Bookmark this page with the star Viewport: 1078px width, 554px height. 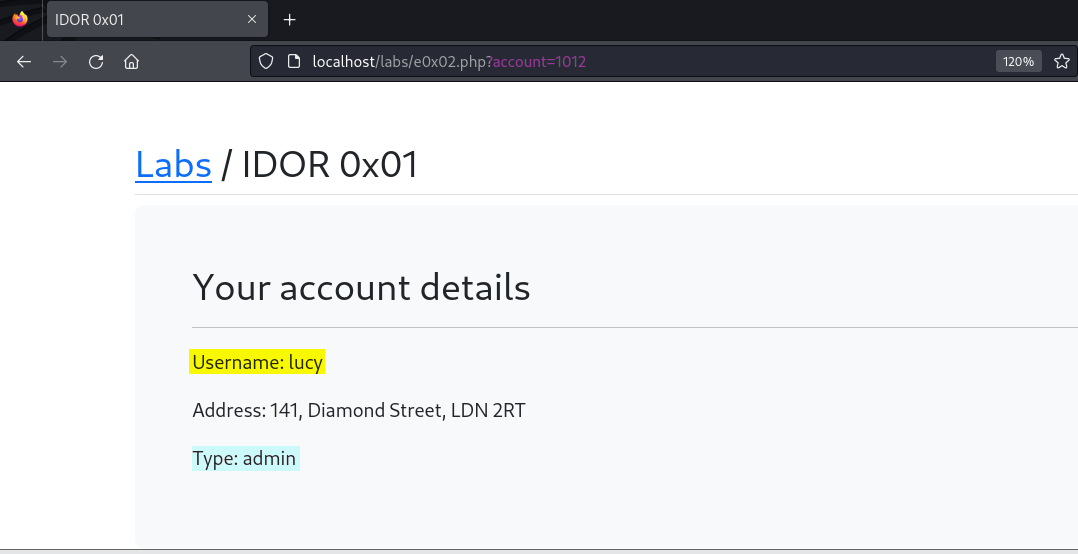point(1062,62)
